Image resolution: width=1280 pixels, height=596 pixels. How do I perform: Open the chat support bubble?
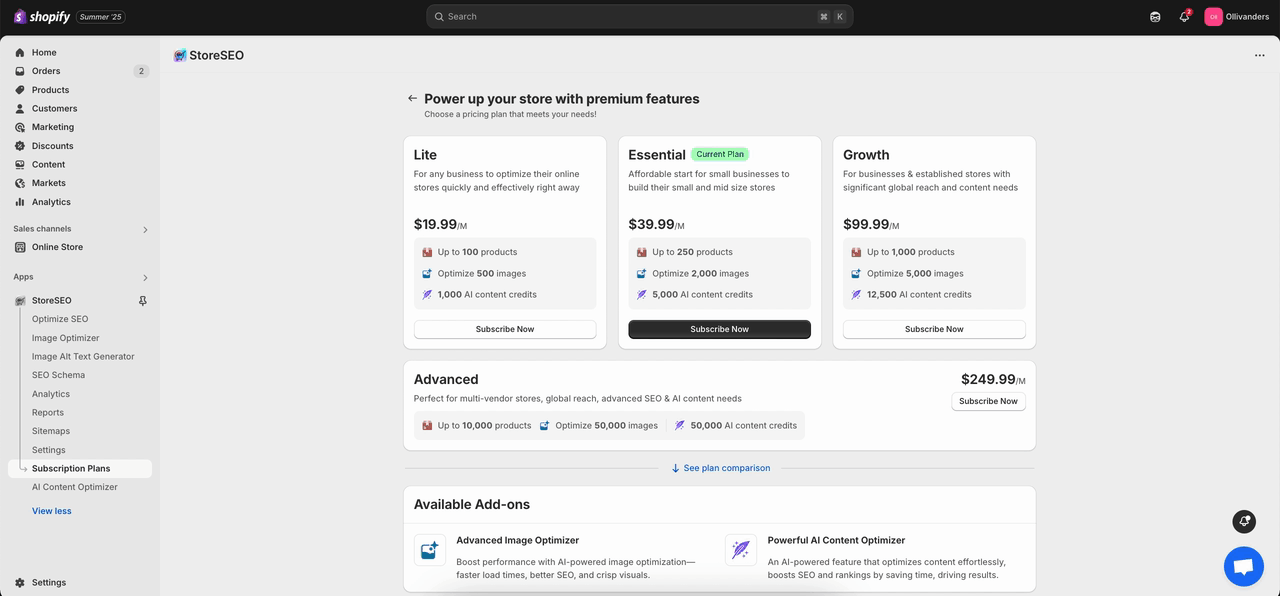tap(1243, 567)
